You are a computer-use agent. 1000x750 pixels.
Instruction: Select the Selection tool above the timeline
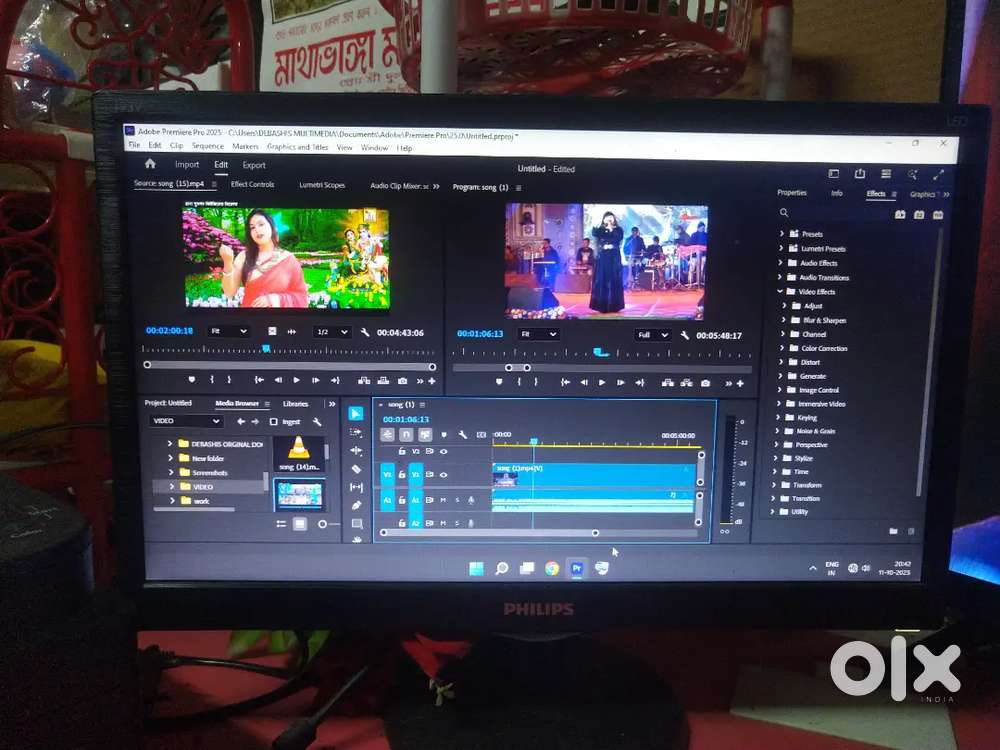(356, 413)
